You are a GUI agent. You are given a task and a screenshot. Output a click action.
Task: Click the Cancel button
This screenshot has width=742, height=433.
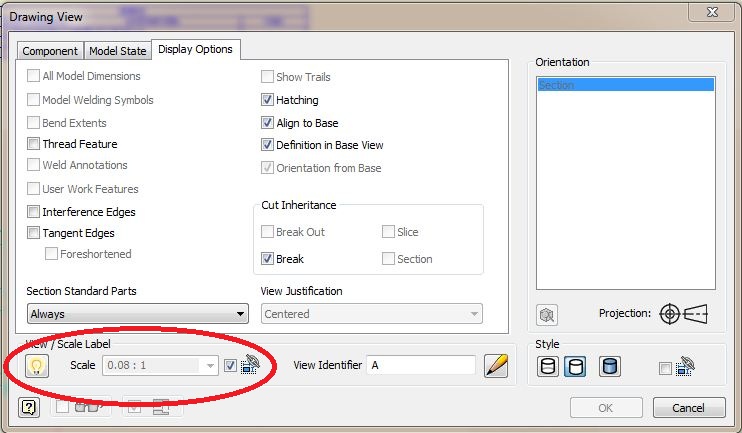[689, 407]
